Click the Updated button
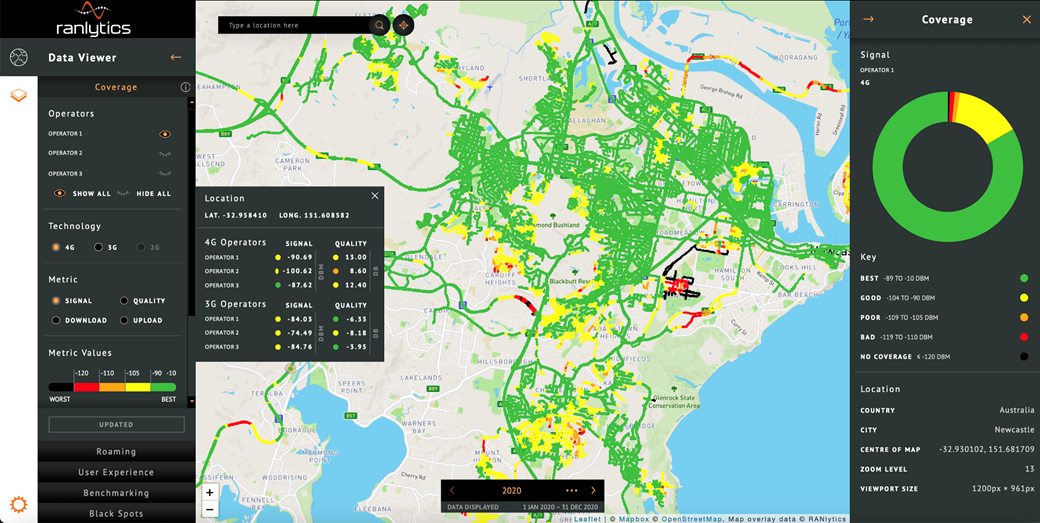This screenshot has width=1040, height=523. (x=116, y=424)
